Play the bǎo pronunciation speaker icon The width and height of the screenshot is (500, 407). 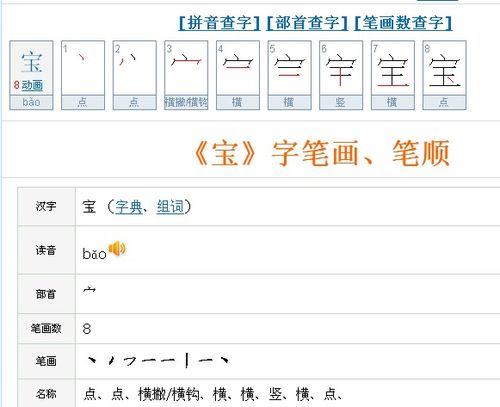click(117, 248)
